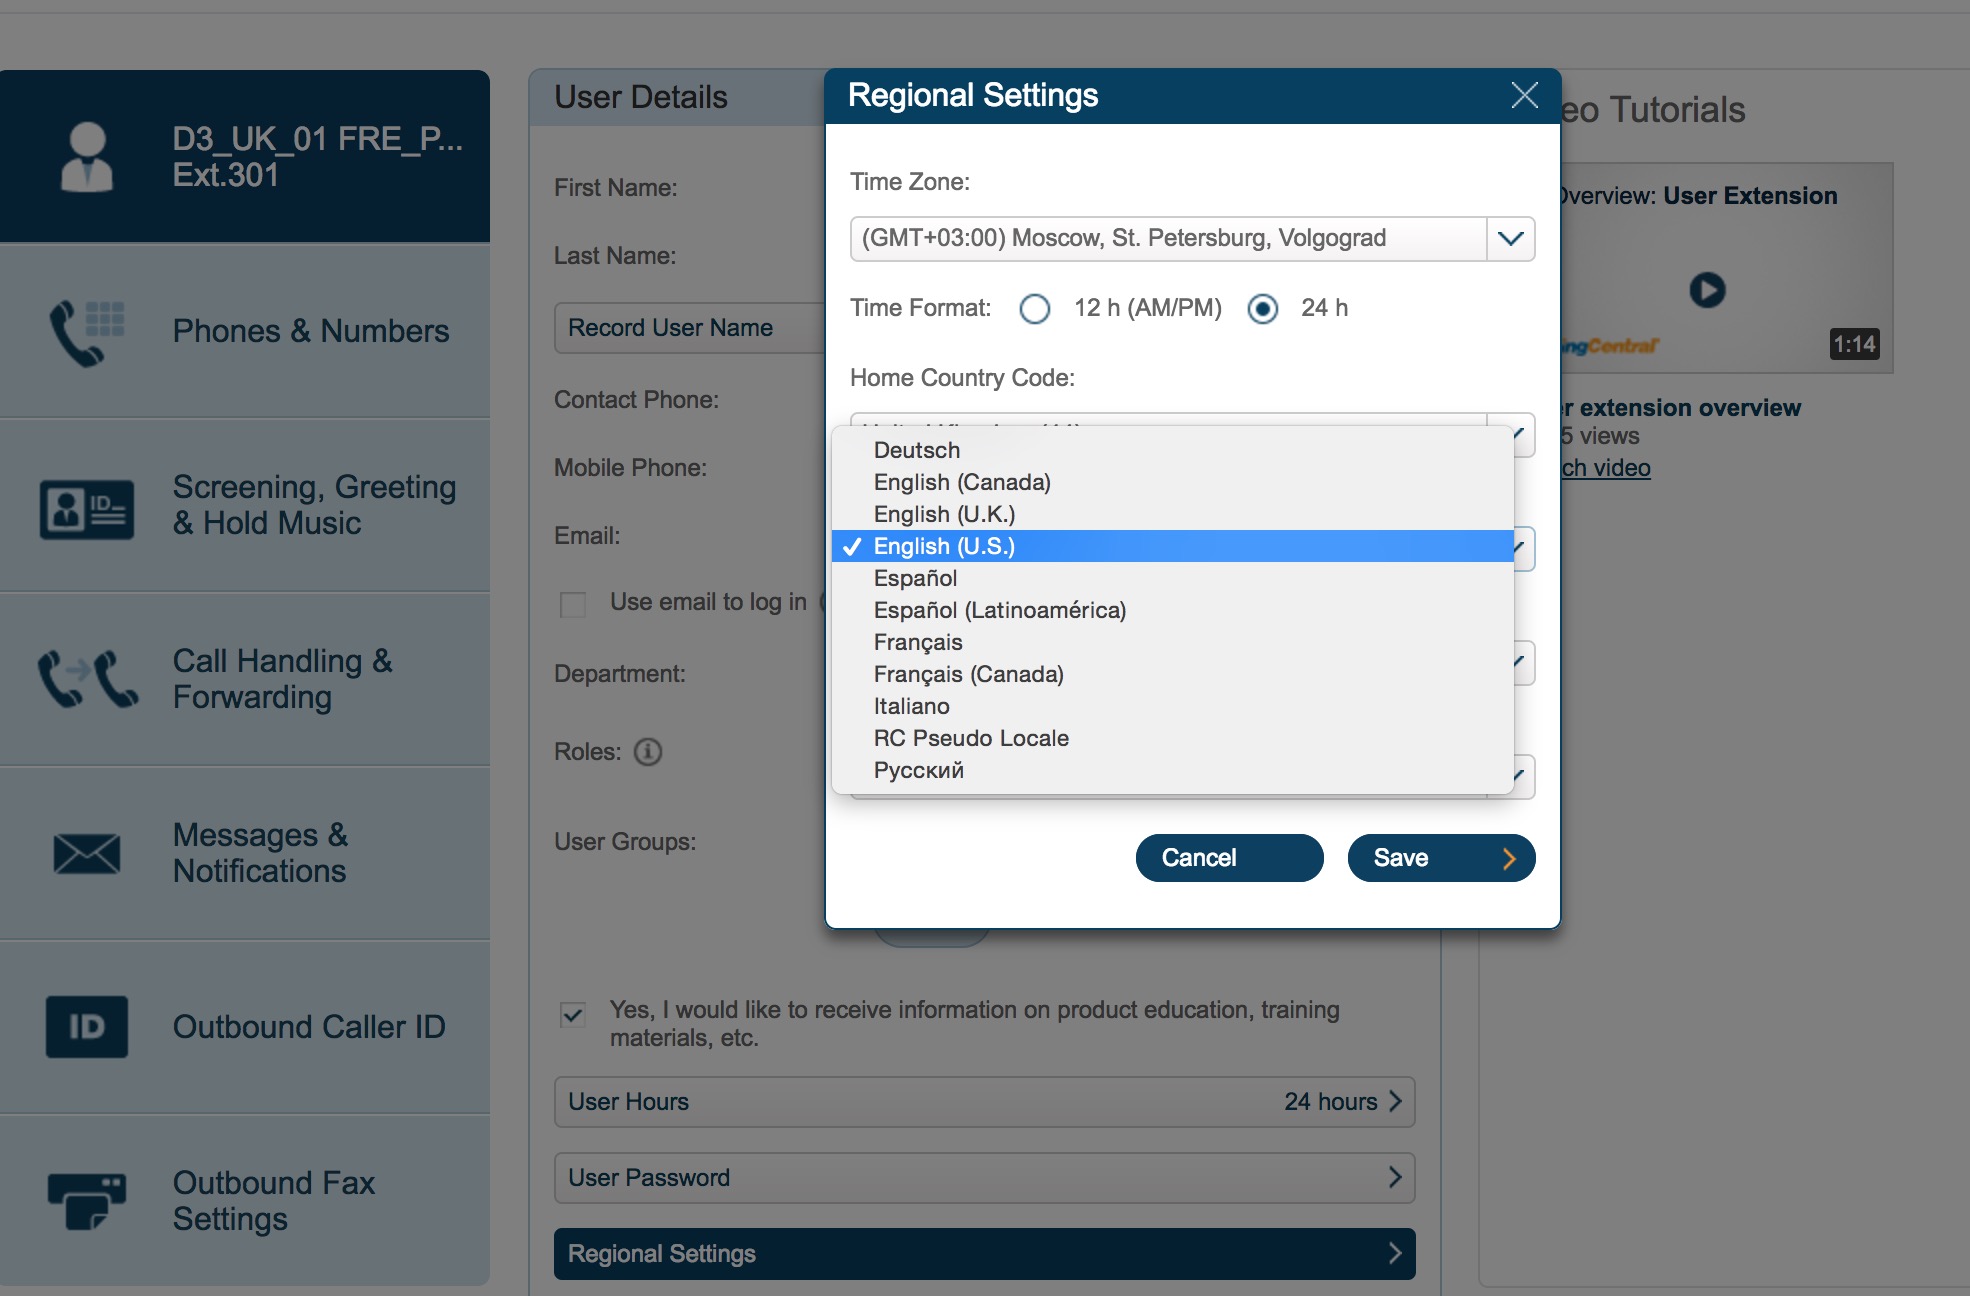Click the Messages & Notifications envelope icon
1970x1296 pixels.
point(87,853)
